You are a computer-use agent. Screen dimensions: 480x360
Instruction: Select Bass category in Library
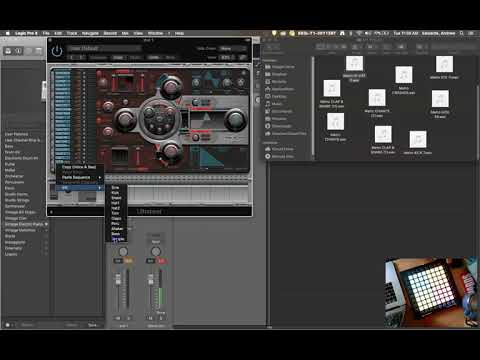[x=9, y=146]
